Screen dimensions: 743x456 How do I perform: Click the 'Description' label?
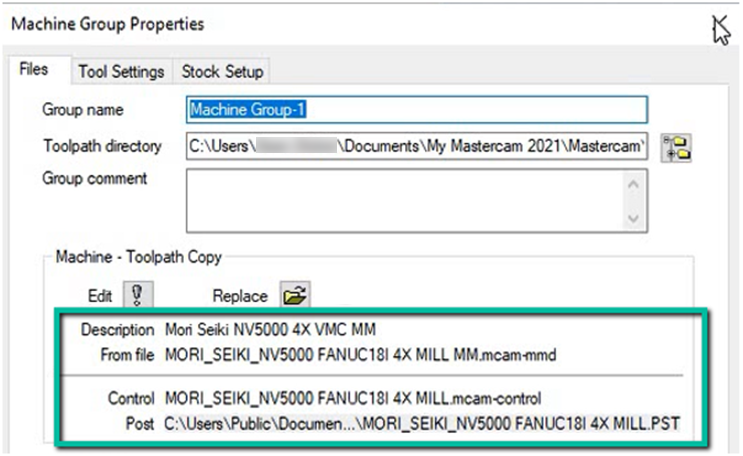(x=118, y=329)
